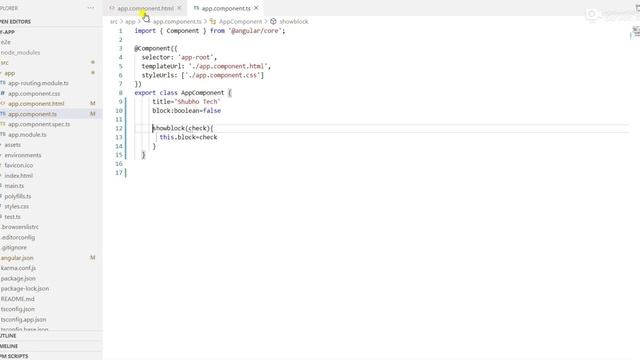Collapse the src folder
640x360 pixels.
point(5,62)
